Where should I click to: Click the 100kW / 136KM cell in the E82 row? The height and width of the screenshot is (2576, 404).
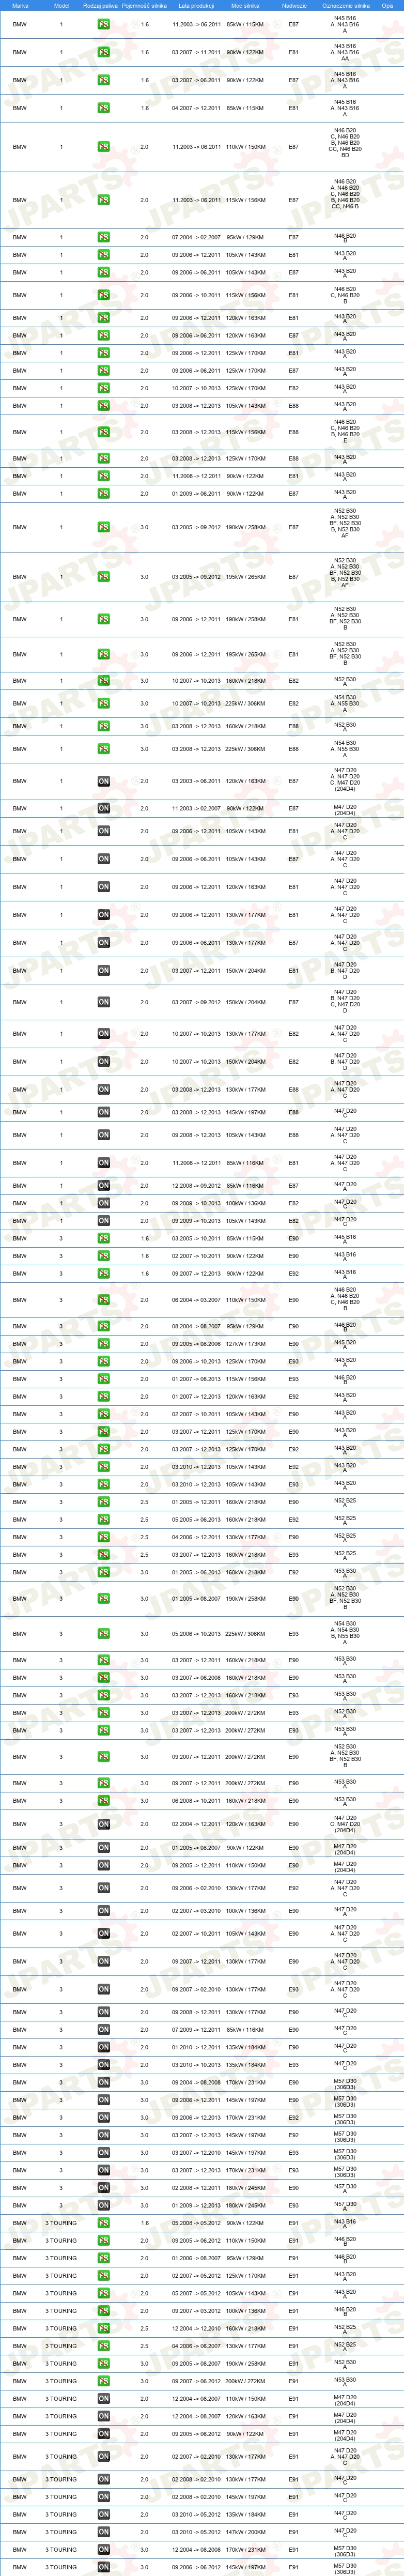245,1203
